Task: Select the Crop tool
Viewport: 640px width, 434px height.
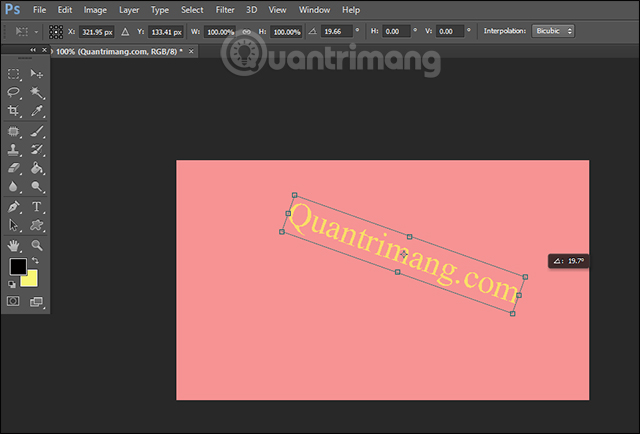Action: [x=14, y=111]
